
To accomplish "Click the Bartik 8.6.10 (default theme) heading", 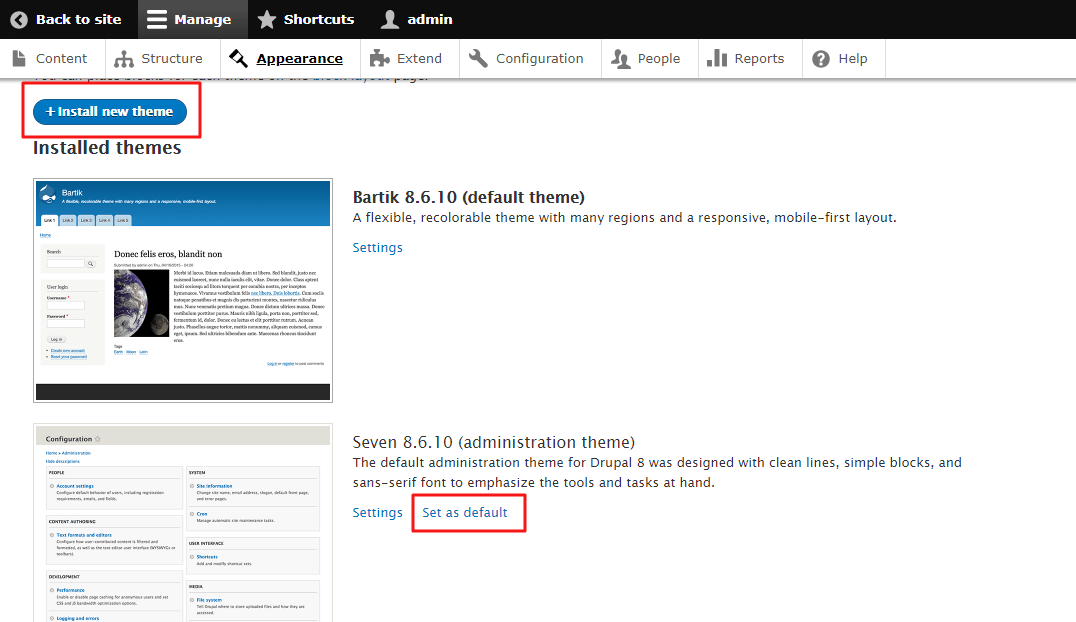I will (469, 197).
